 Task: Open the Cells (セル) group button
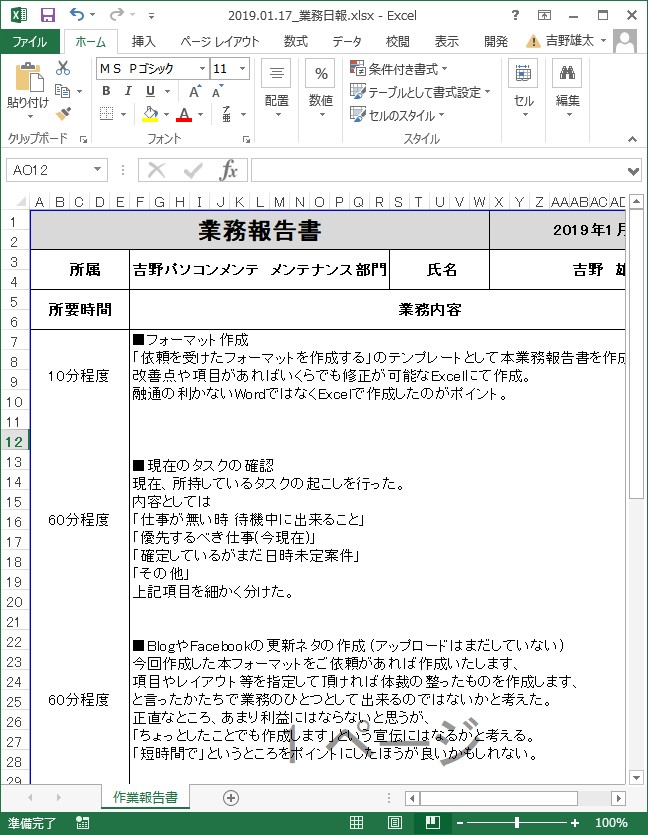click(x=524, y=88)
